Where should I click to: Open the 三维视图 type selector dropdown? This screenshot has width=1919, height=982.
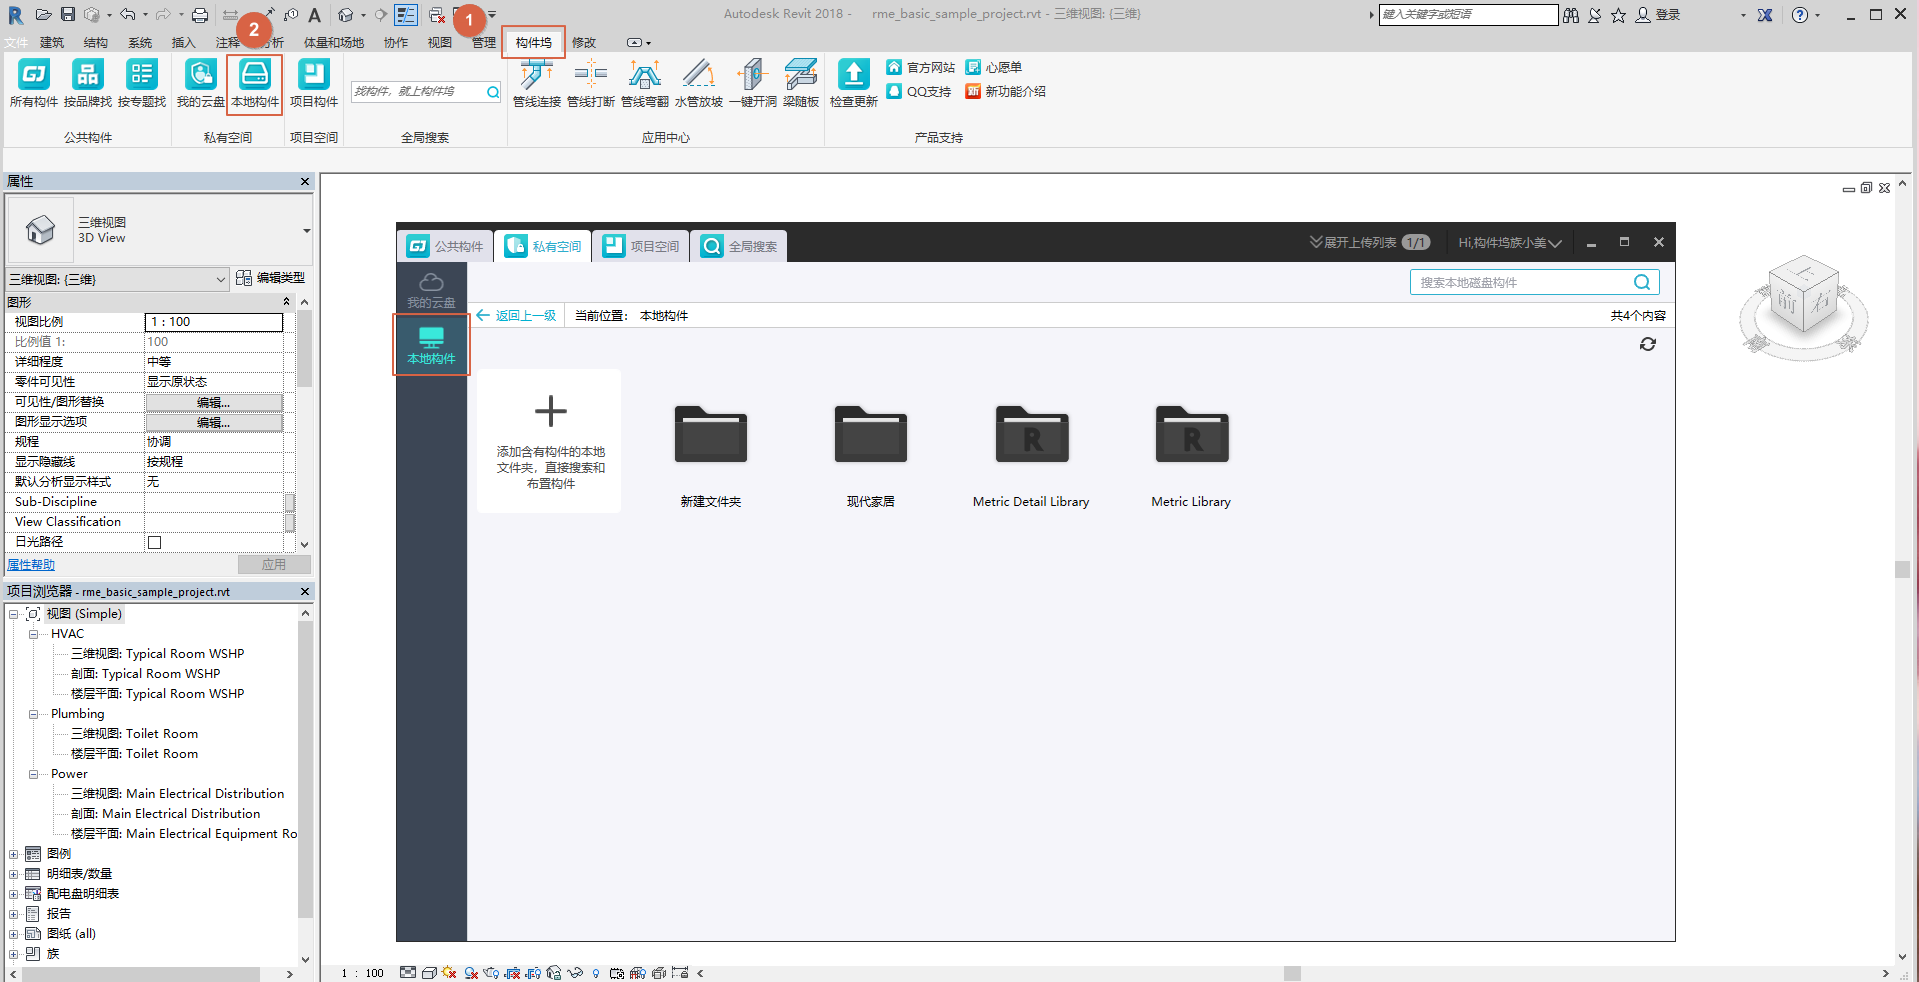(306, 231)
